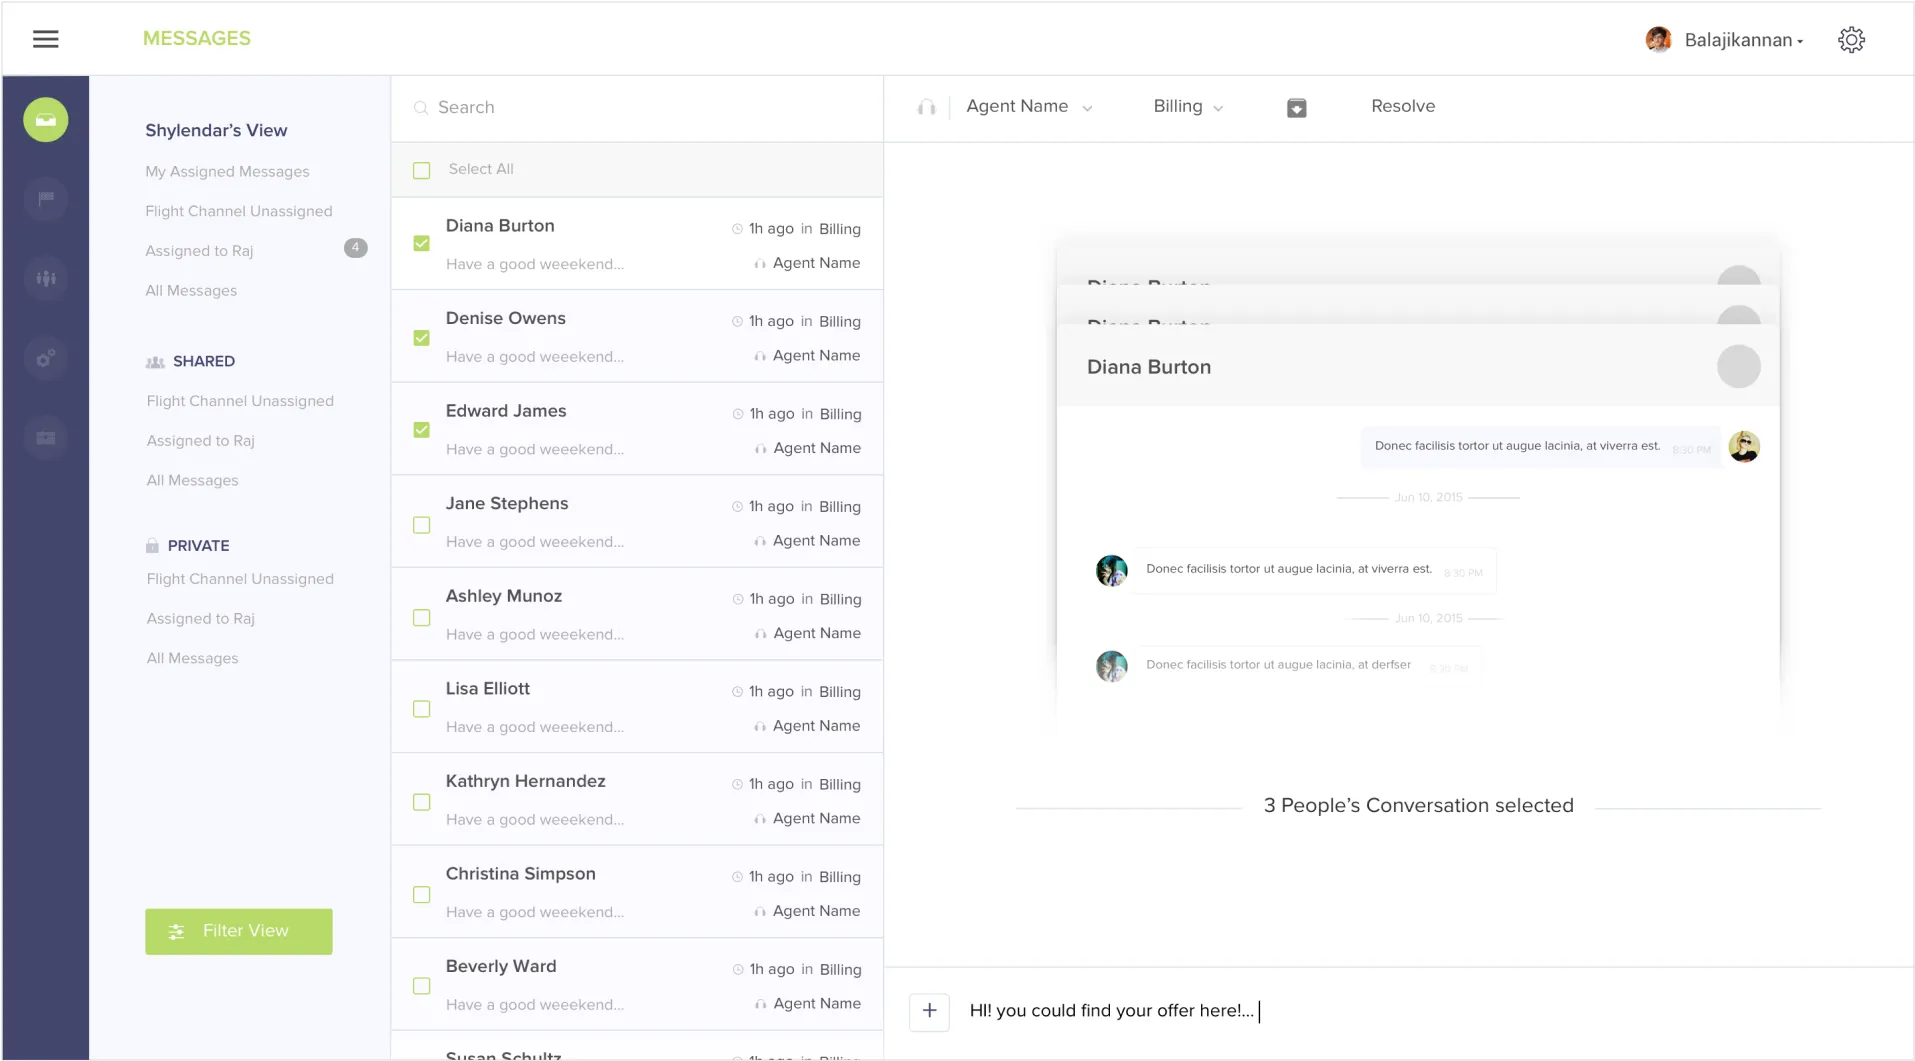Click the round avatar on Diana Burton card
Image resolution: width=1915 pixels, height=1061 pixels.
pyautogui.click(x=1738, y=367)
